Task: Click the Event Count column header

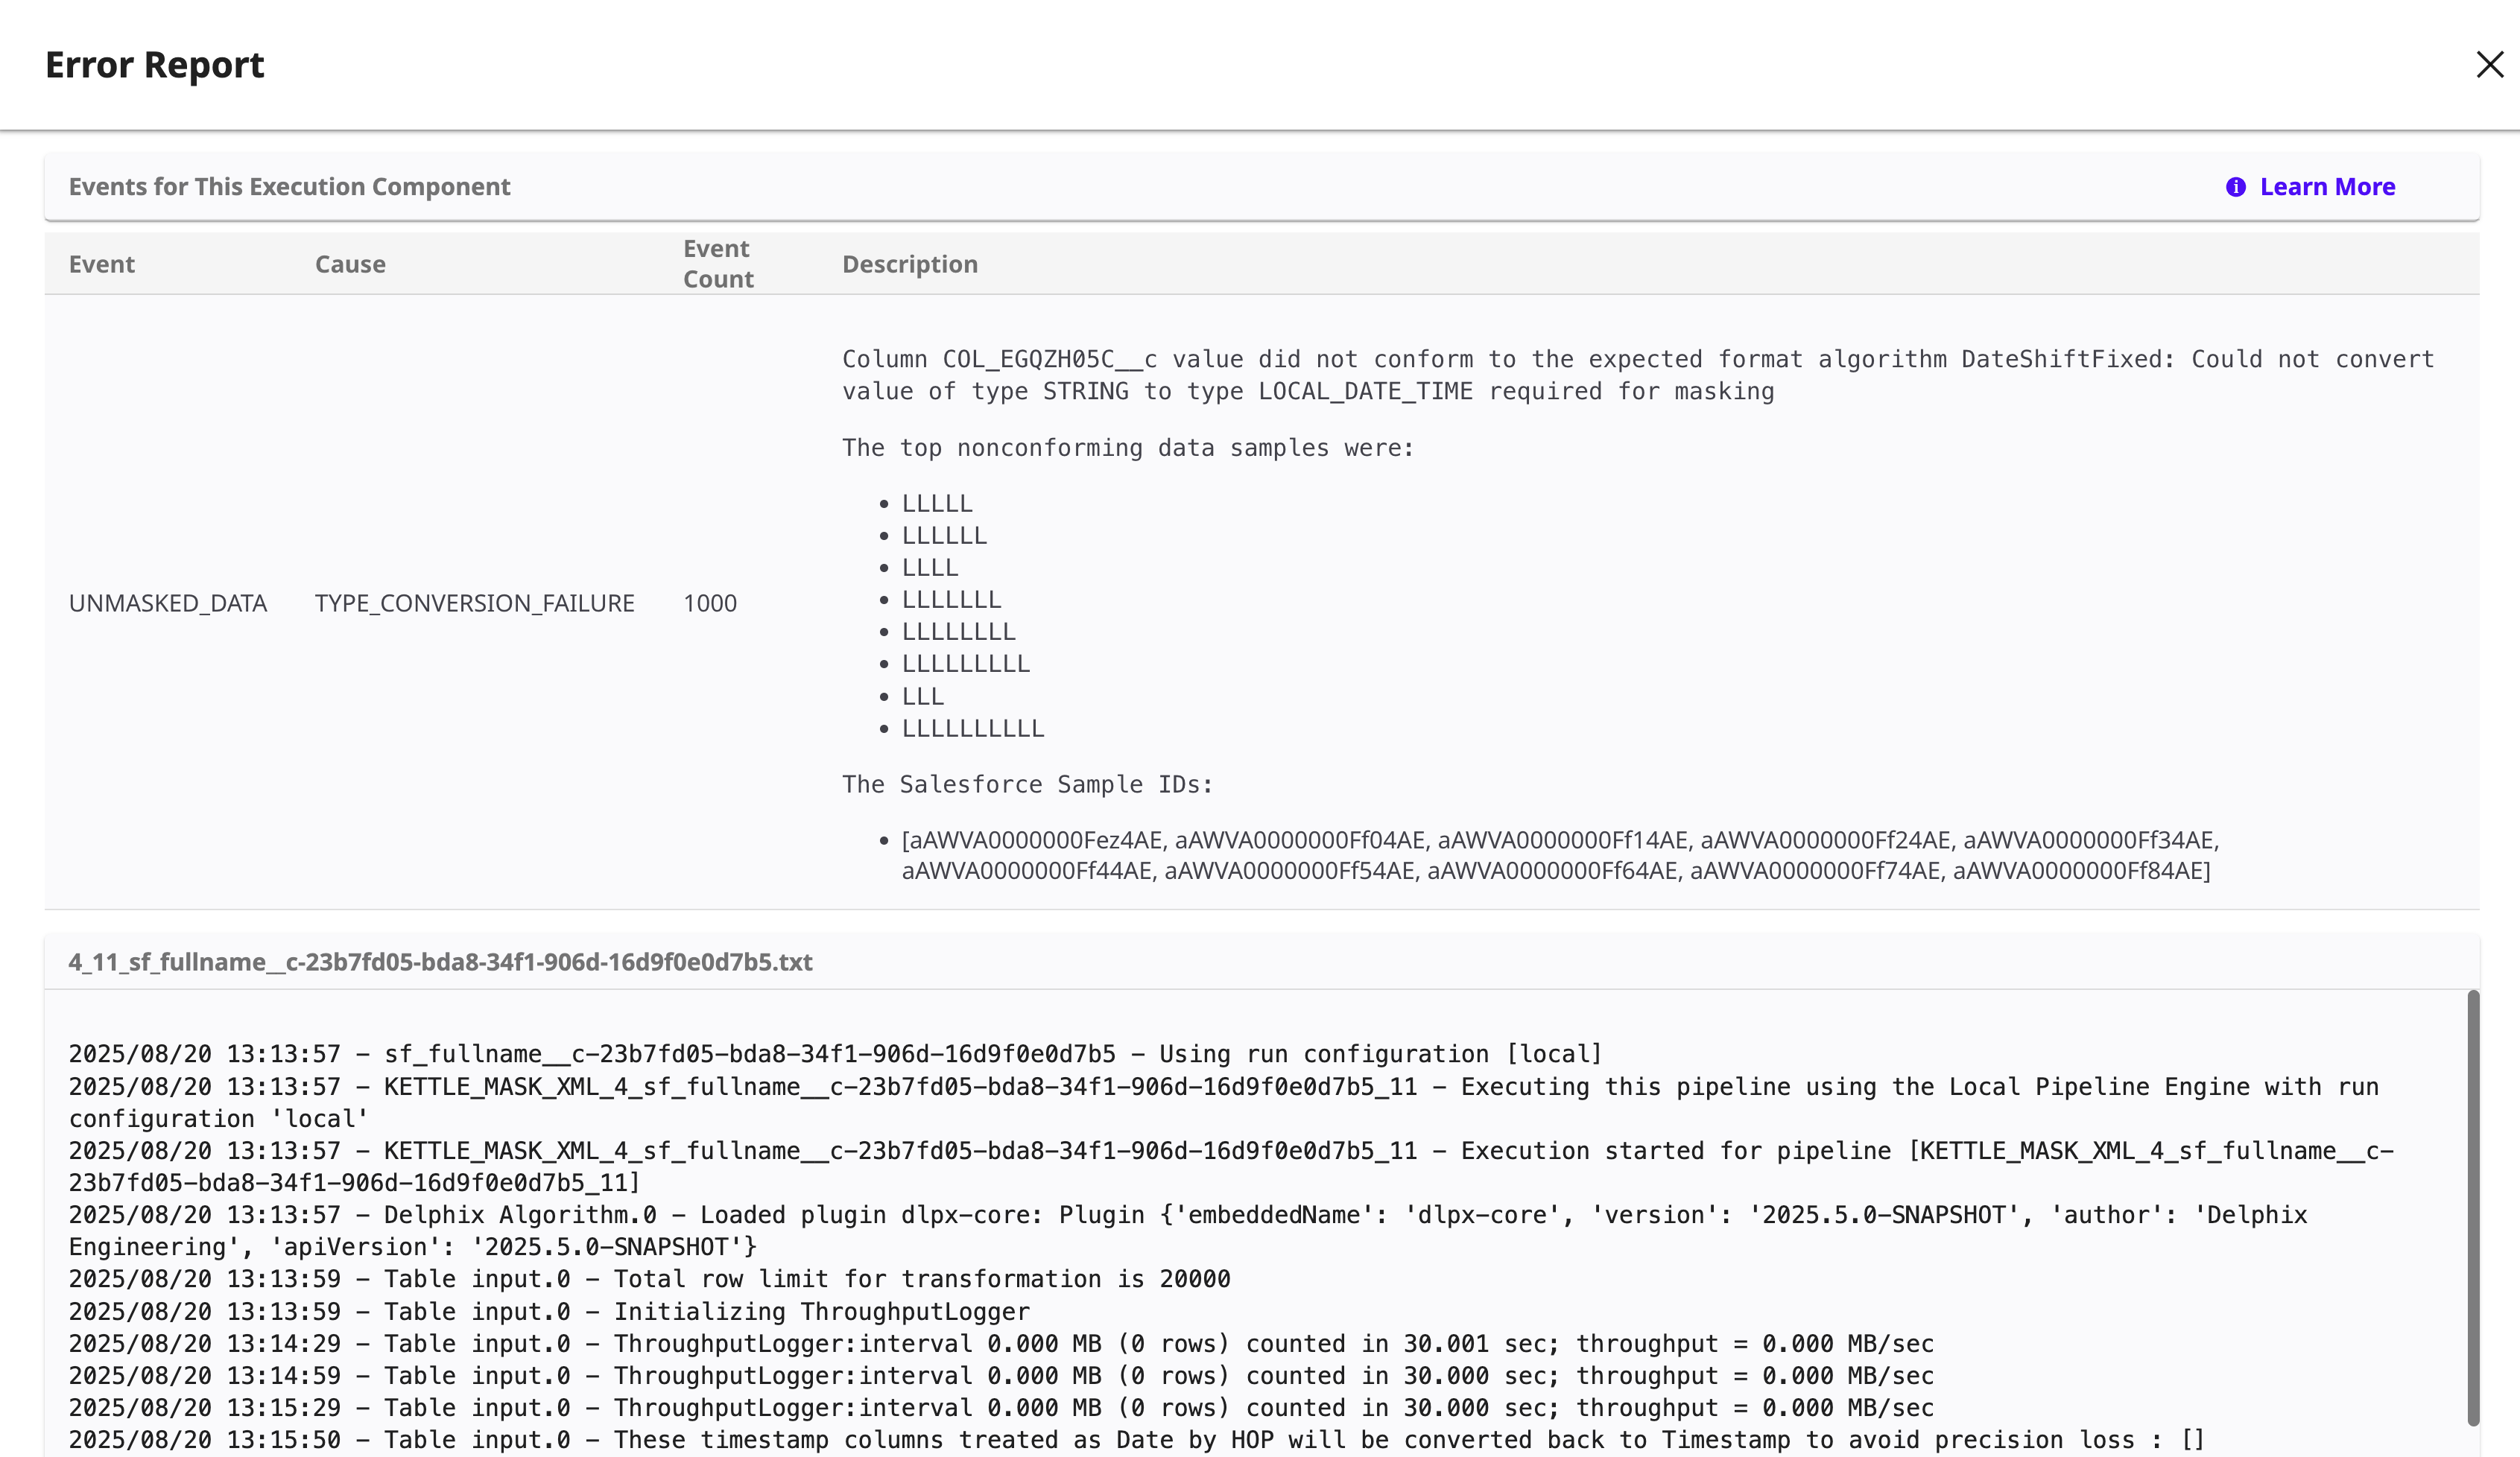Action: tap(717, 264)
